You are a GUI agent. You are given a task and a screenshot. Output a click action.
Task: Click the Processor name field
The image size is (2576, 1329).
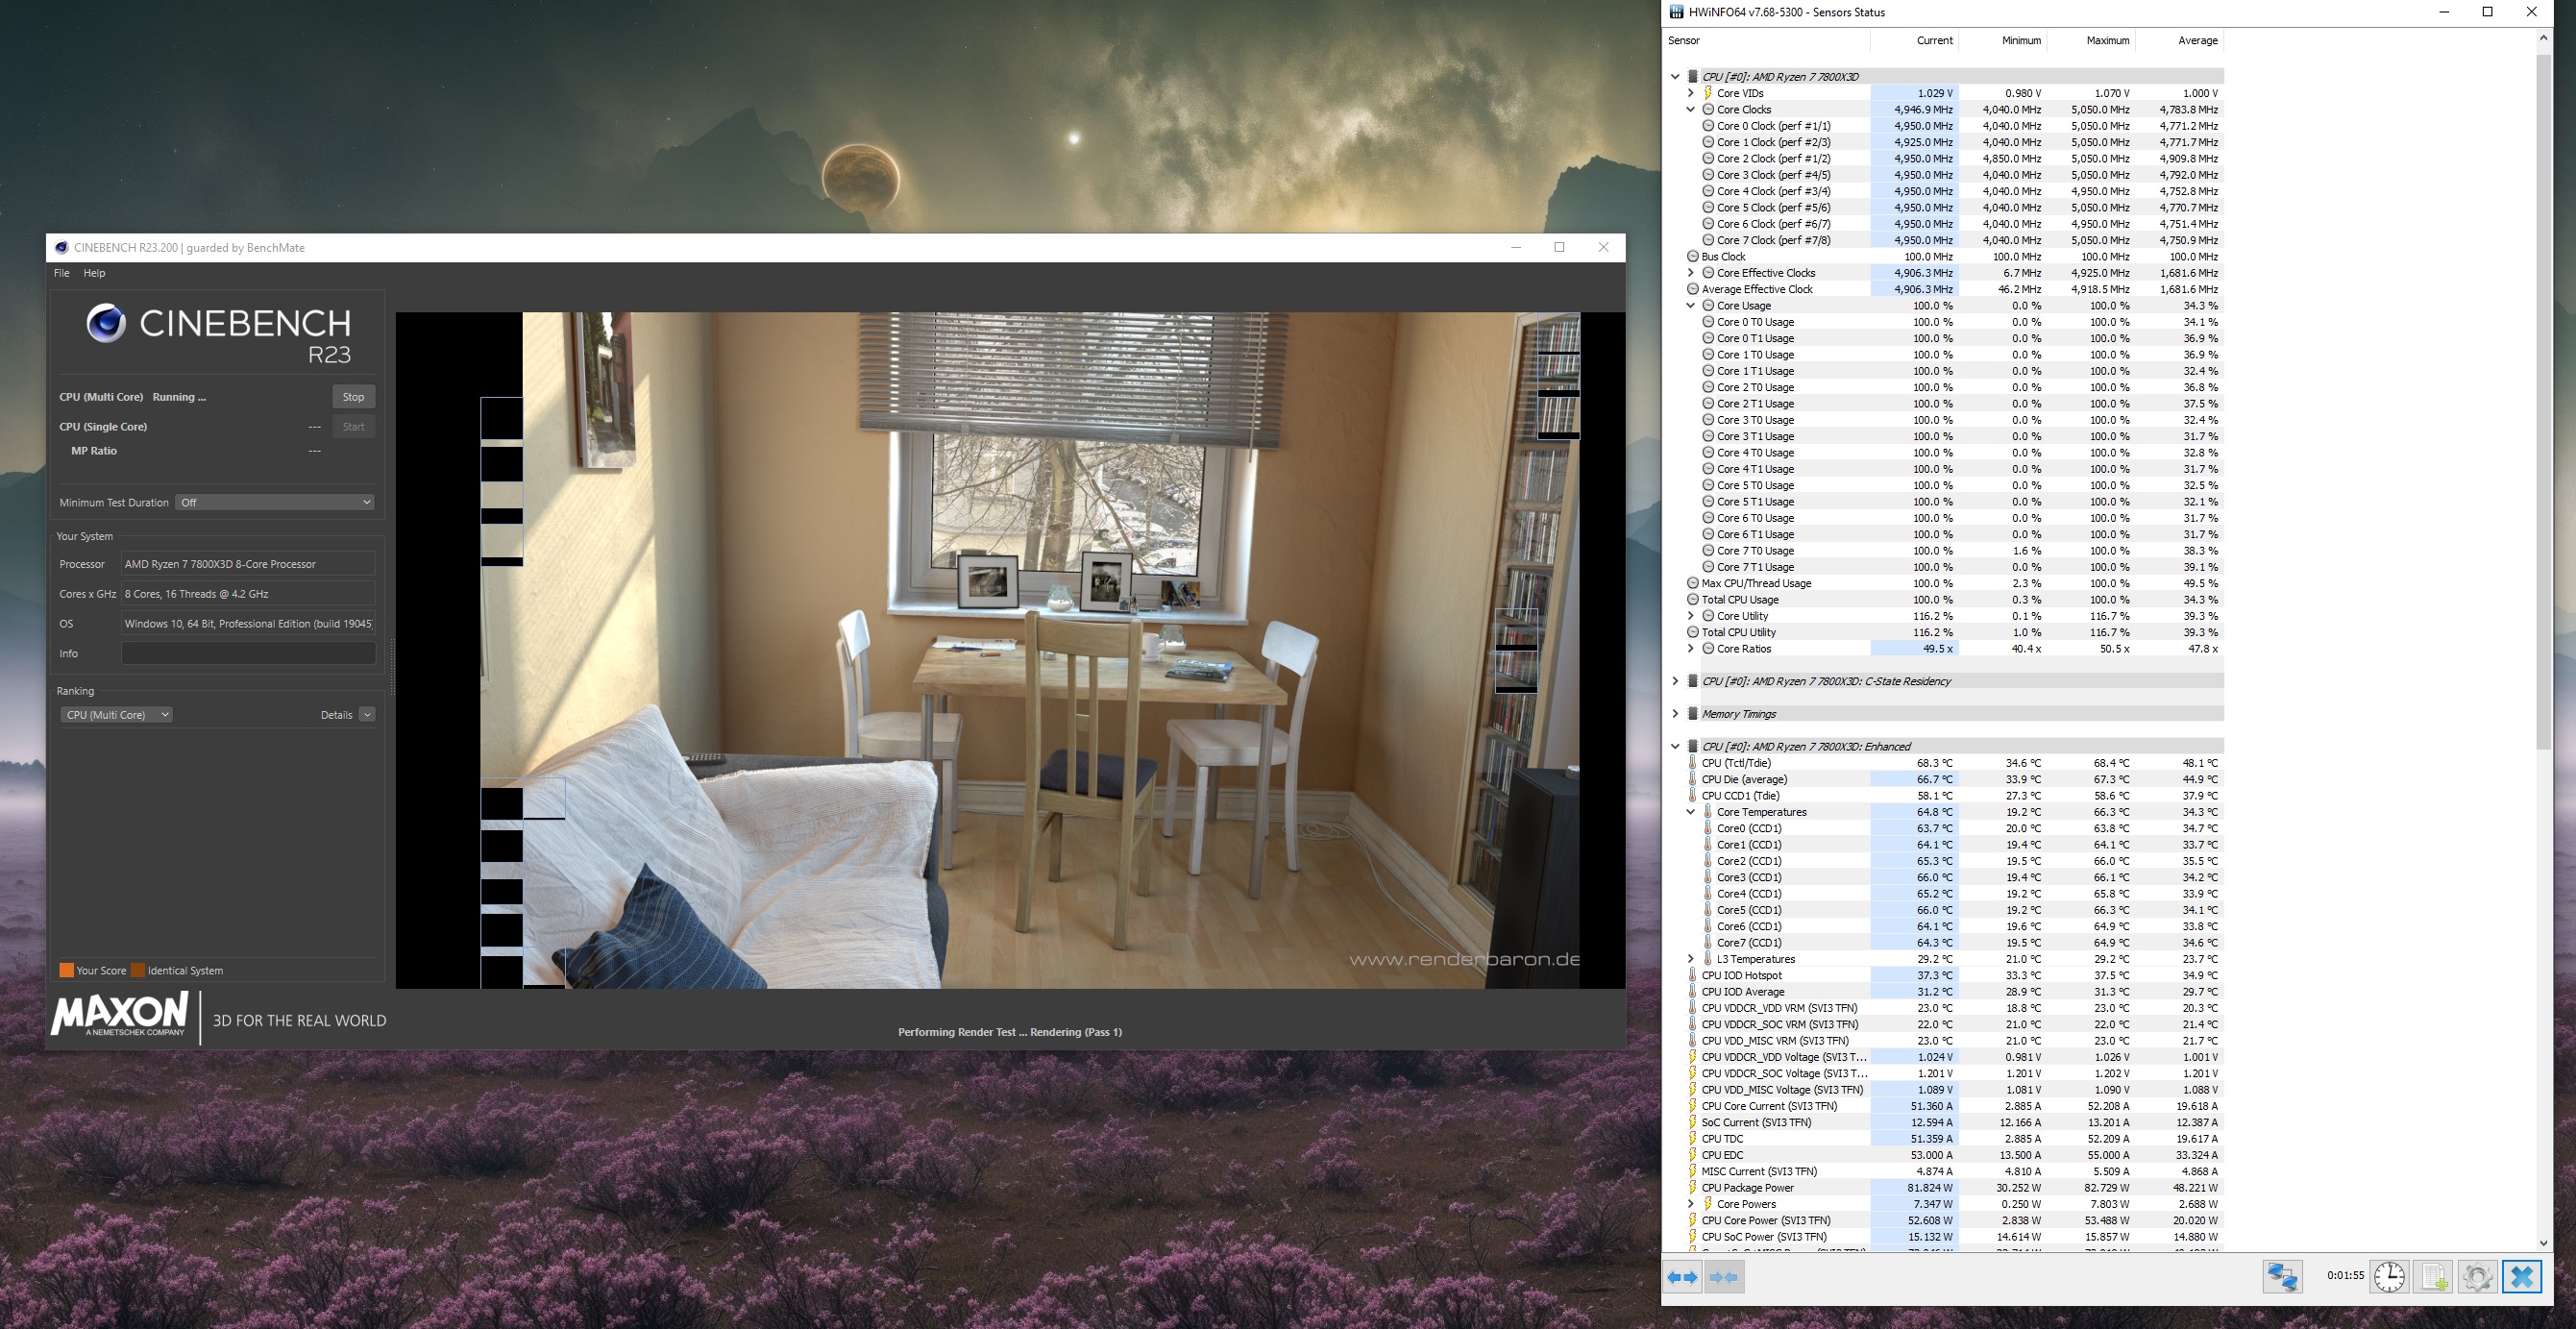coord(248,564)
